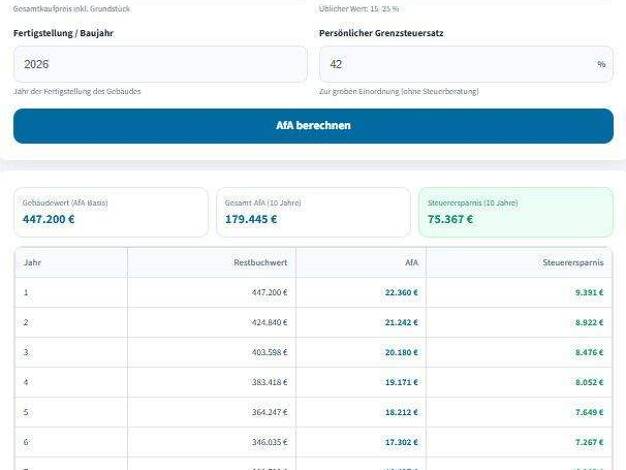Click Steuerersparnis 7.267 € in year 6 row

point(589,442)
